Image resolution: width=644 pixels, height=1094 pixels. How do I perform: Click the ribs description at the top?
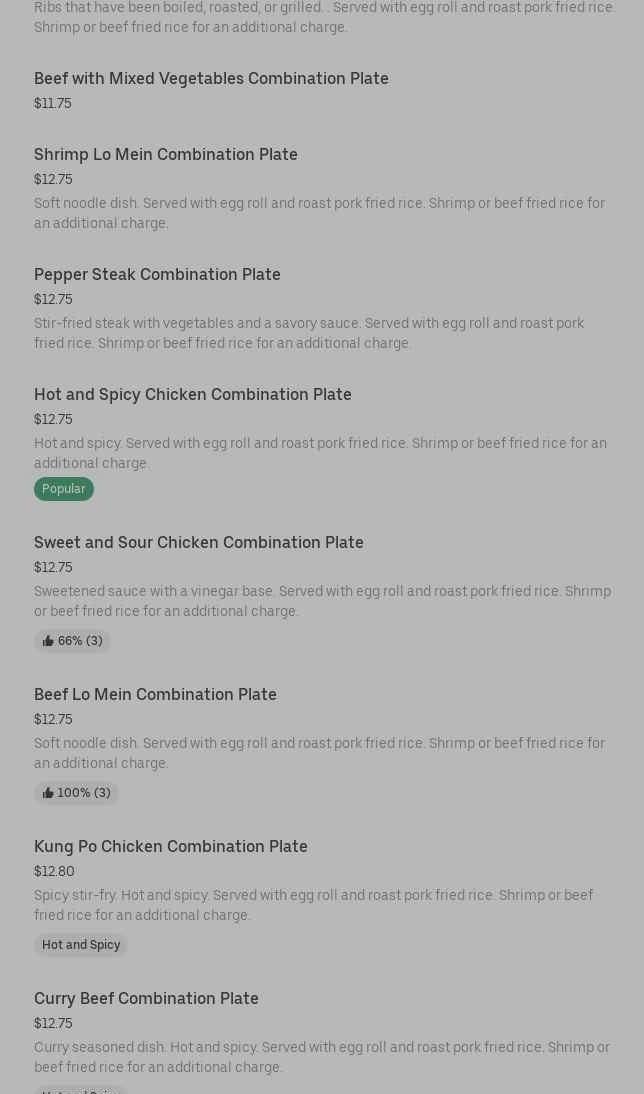324,17
